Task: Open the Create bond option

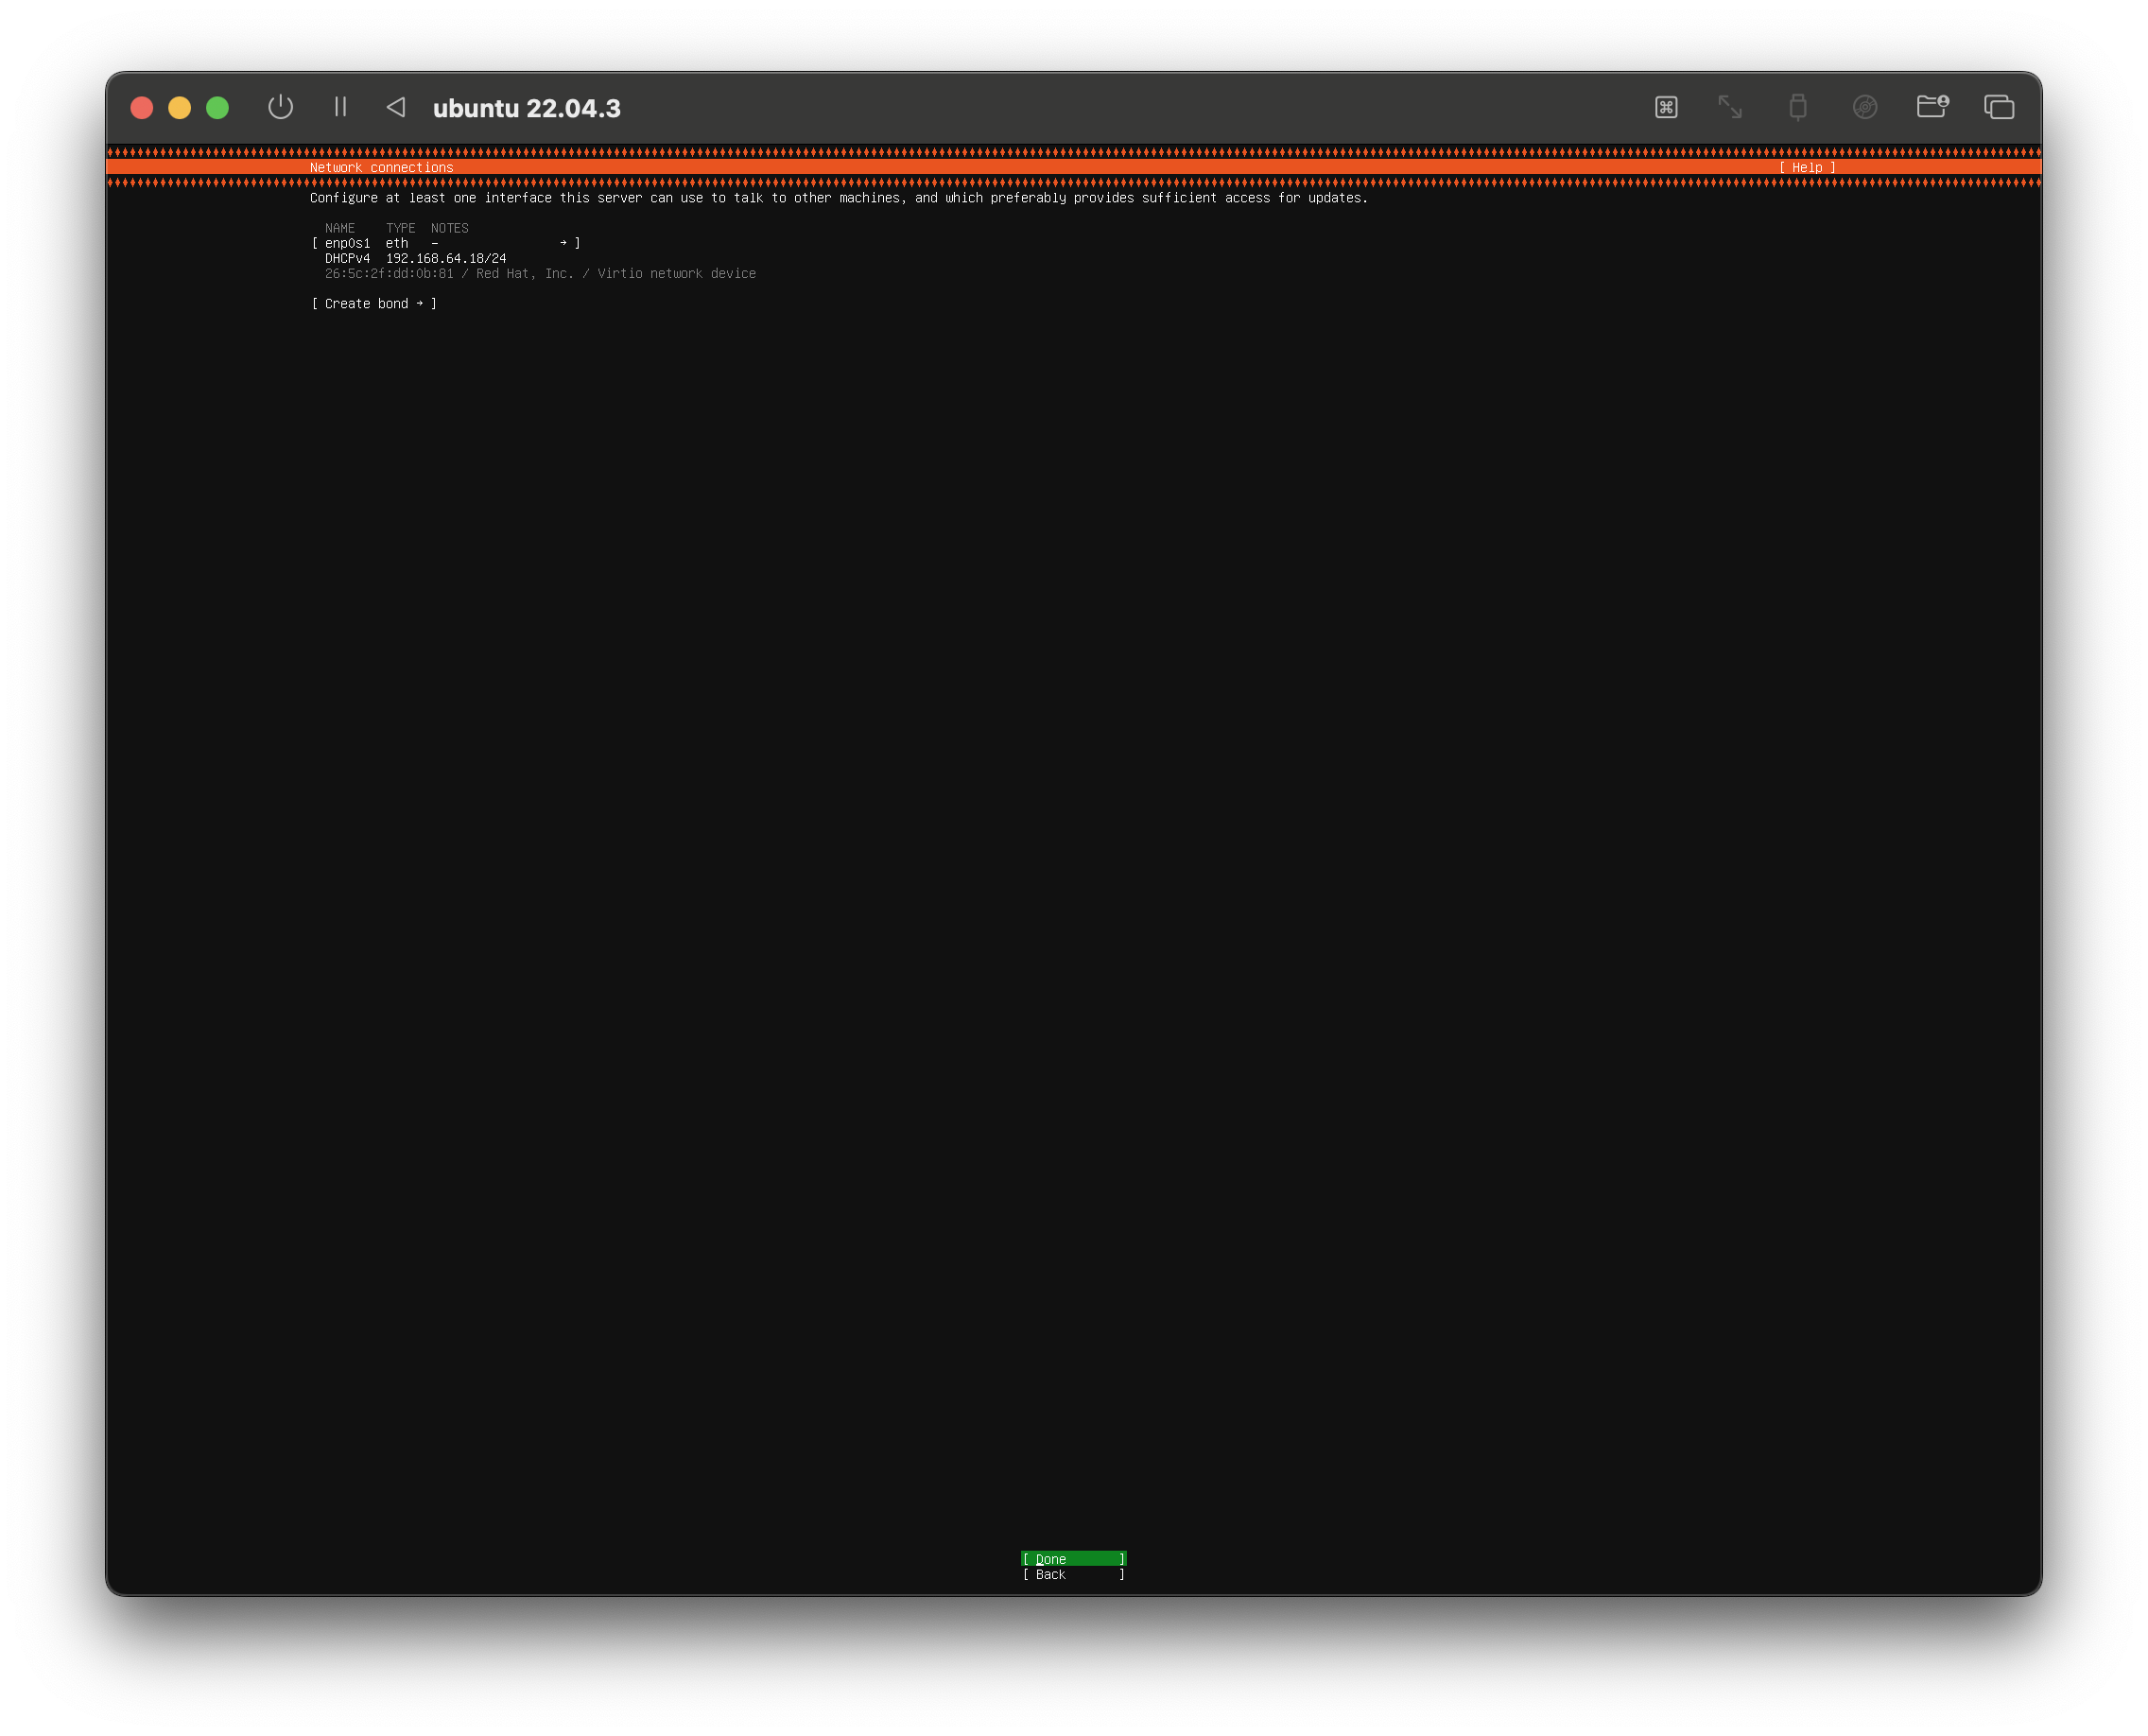Action: [374, 304]
